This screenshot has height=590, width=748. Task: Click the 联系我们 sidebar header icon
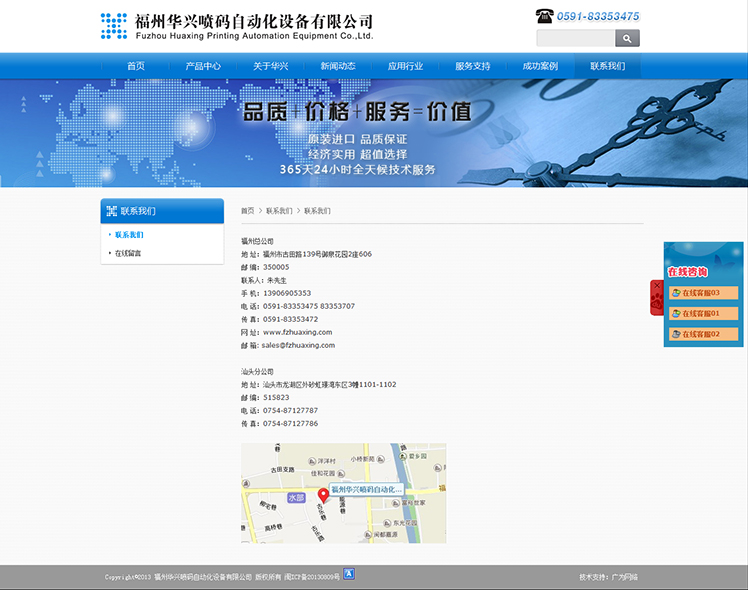tap(111, 211)
